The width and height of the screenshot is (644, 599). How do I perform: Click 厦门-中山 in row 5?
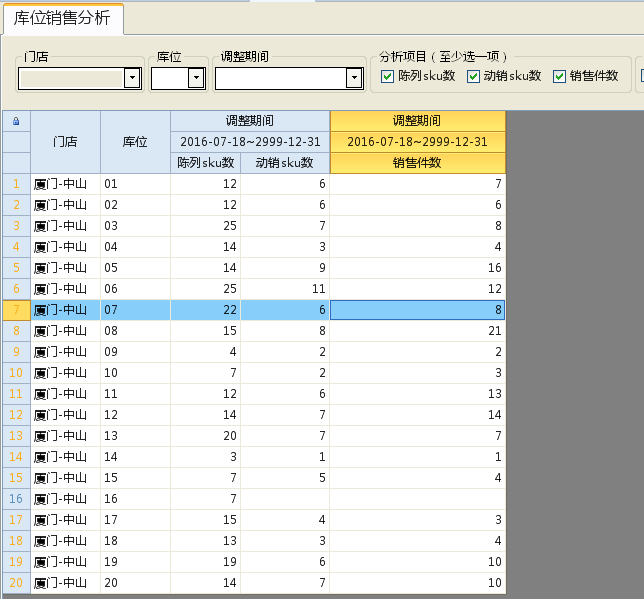pyautogui.click(x=65, y=268)
